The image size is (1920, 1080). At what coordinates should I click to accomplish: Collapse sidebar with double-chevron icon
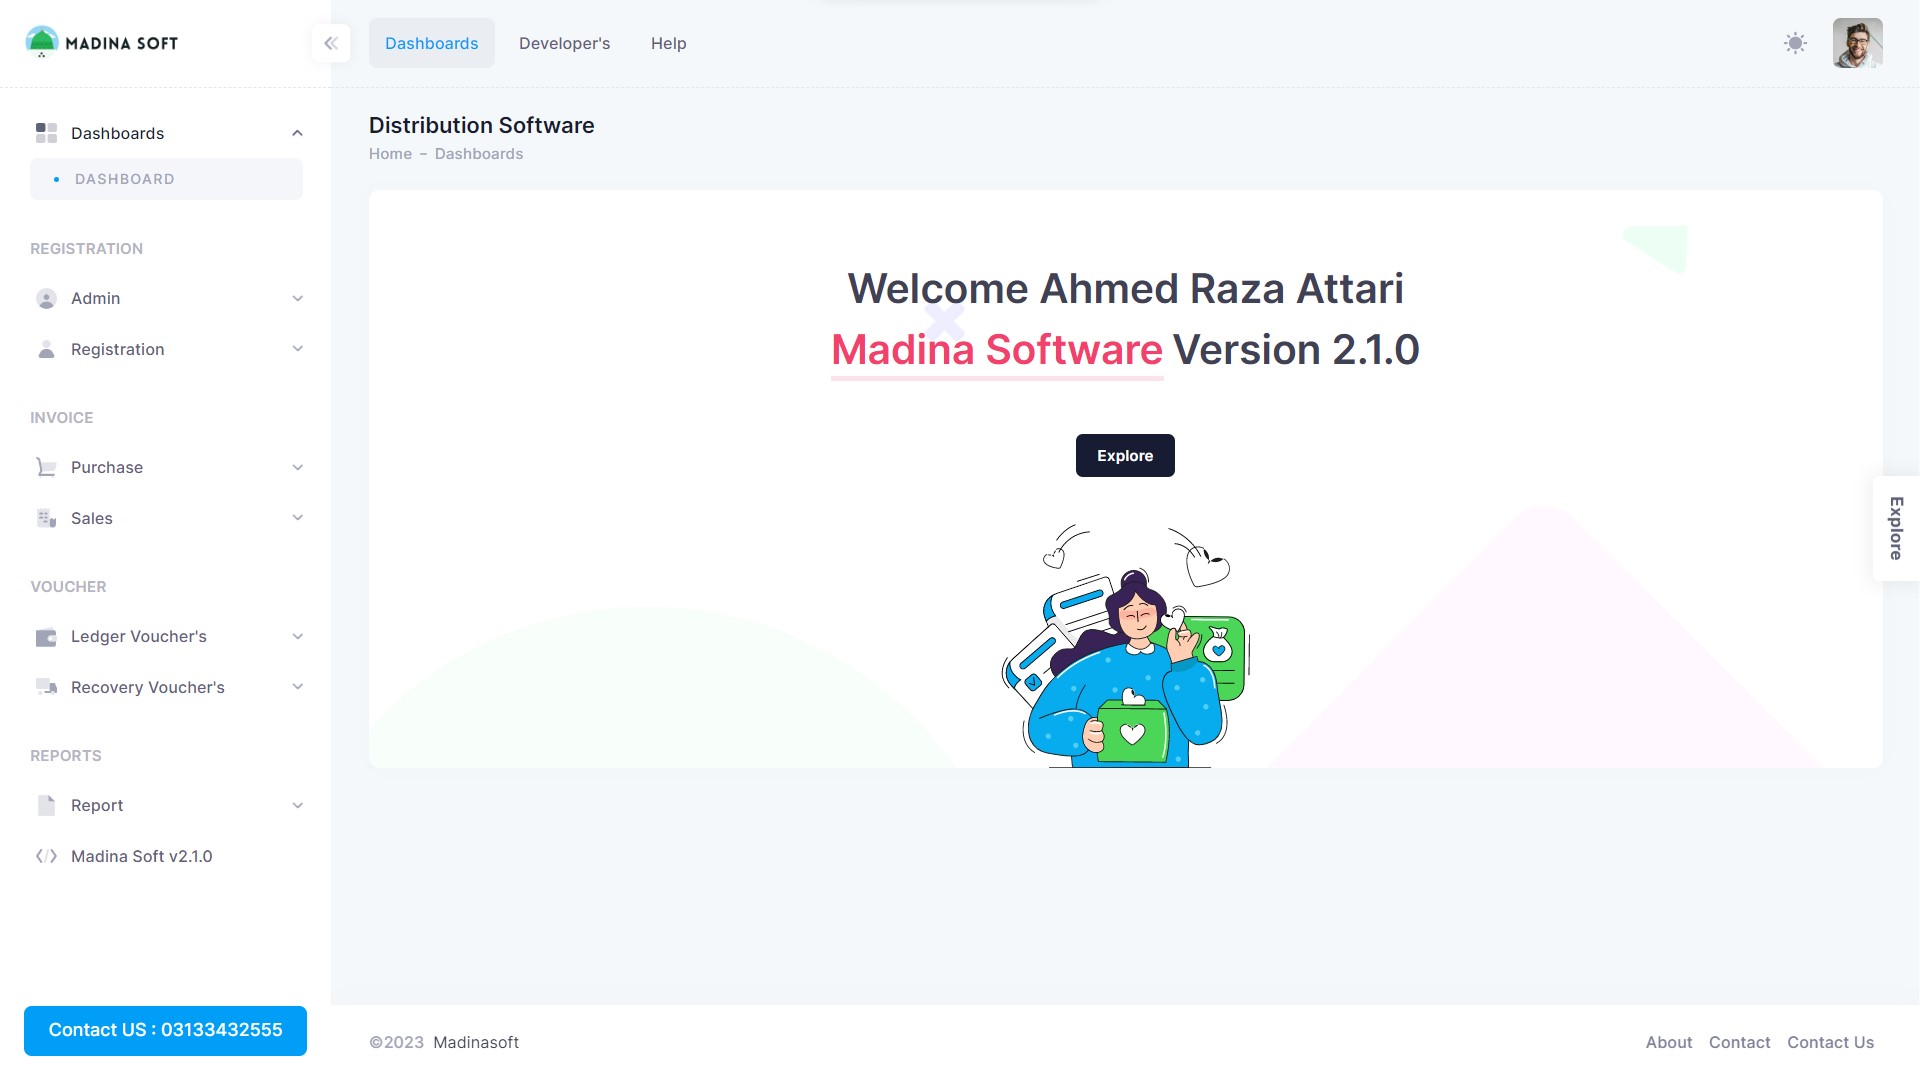tap(331, 43)
